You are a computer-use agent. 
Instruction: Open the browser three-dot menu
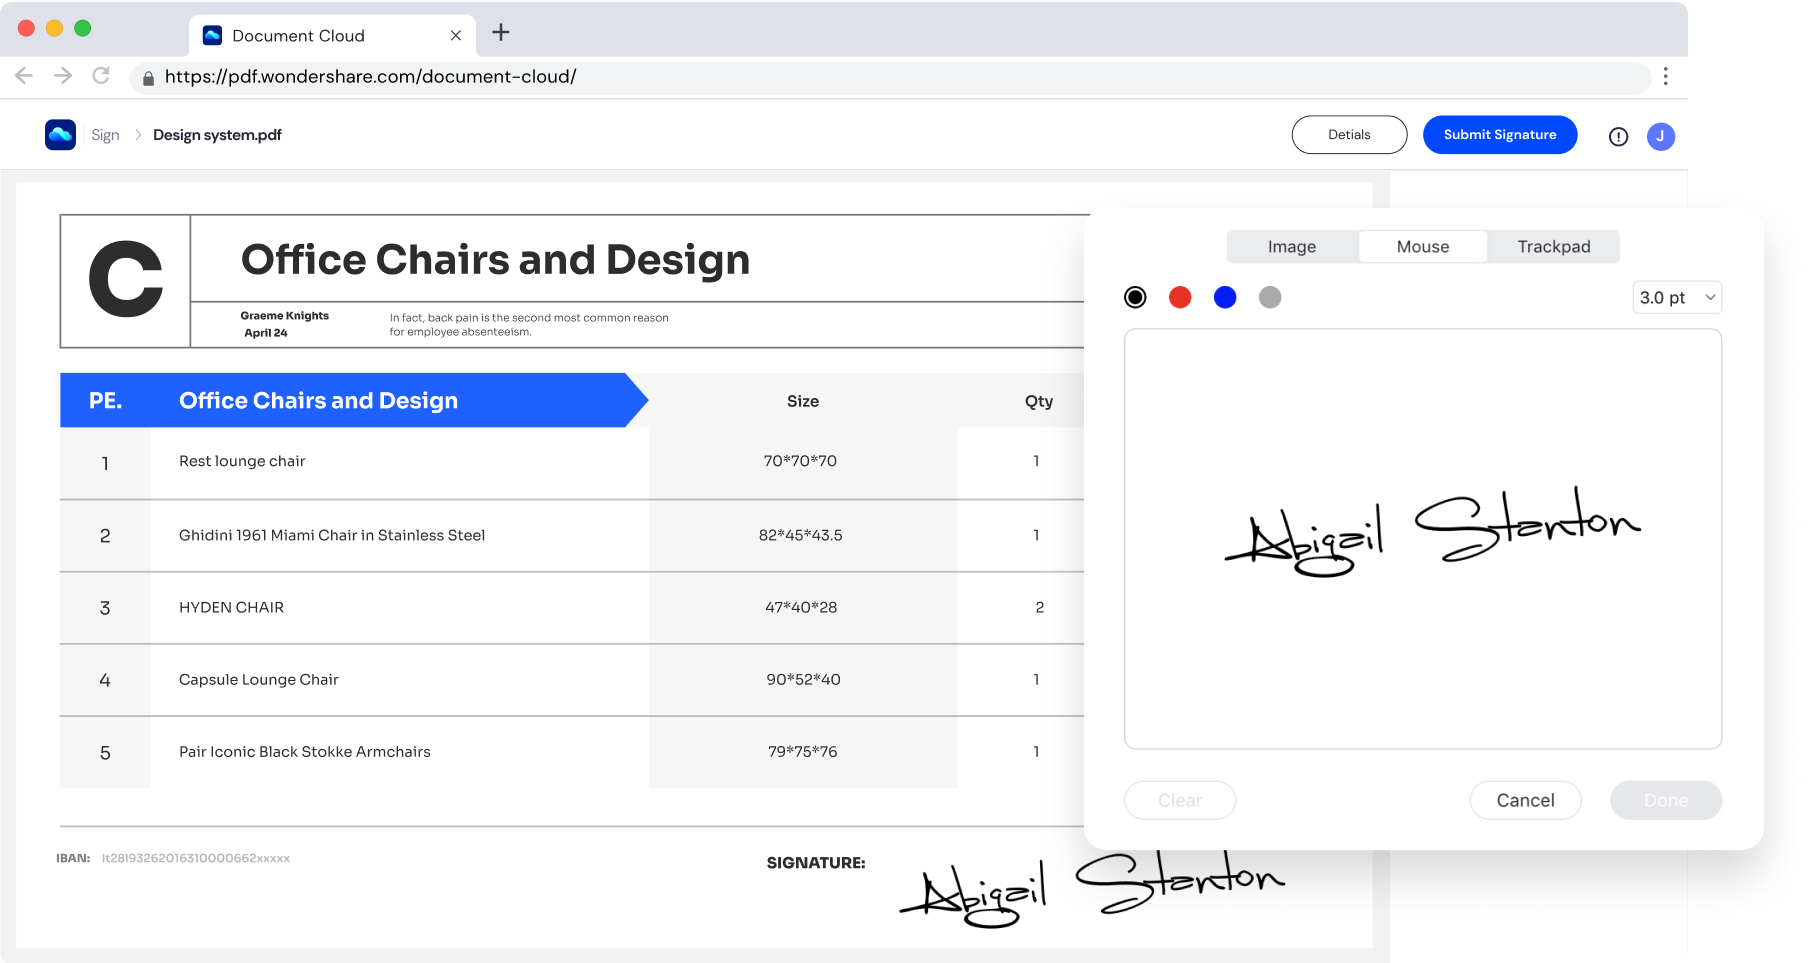pos(1665,76)
